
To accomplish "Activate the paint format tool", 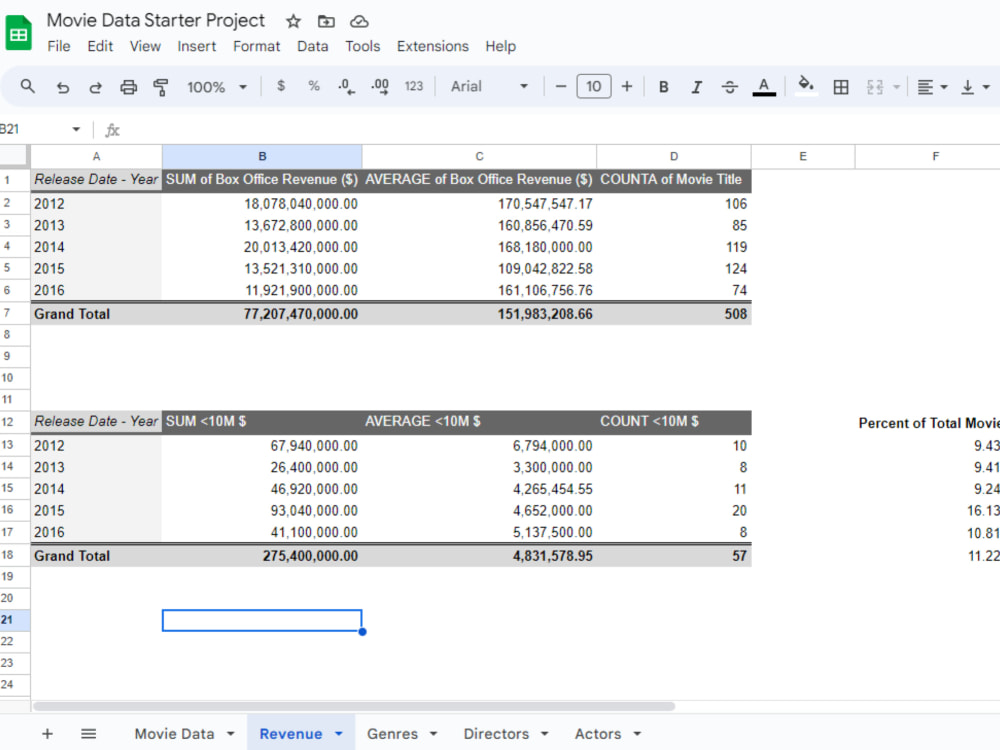I will click(161, 87).
